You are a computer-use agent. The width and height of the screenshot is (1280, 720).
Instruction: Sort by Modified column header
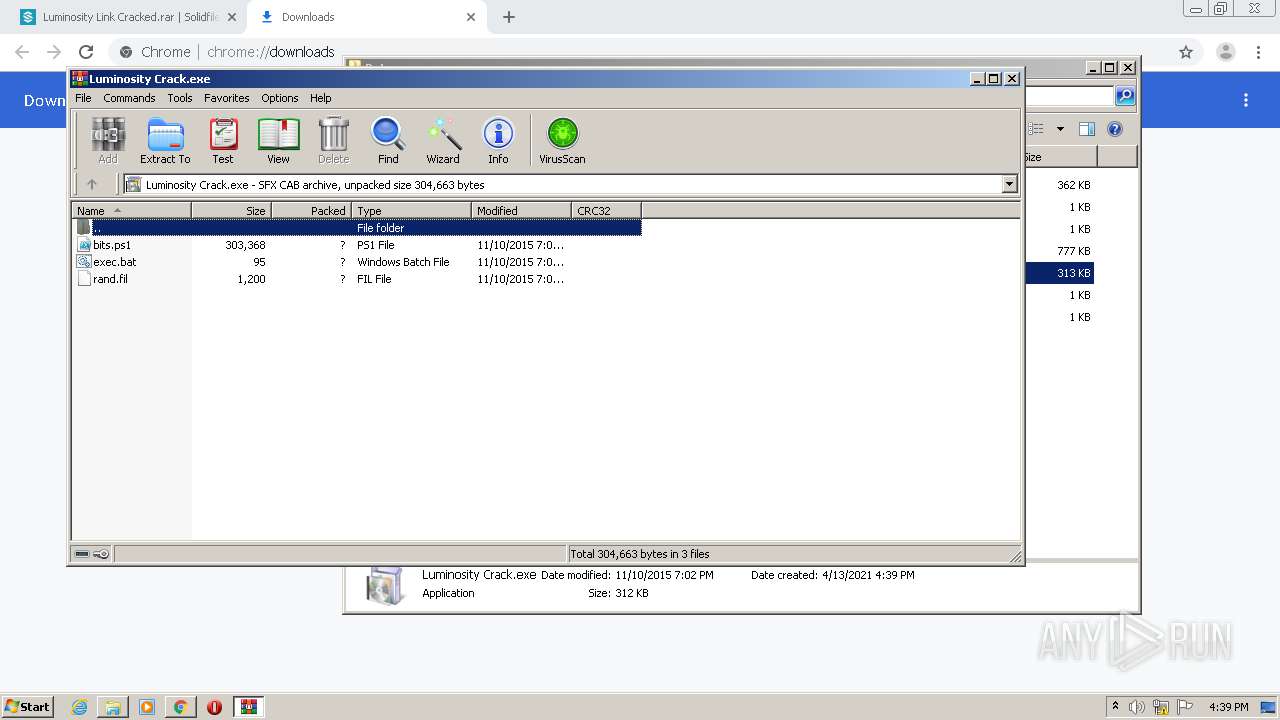click(x=521, y=210)
